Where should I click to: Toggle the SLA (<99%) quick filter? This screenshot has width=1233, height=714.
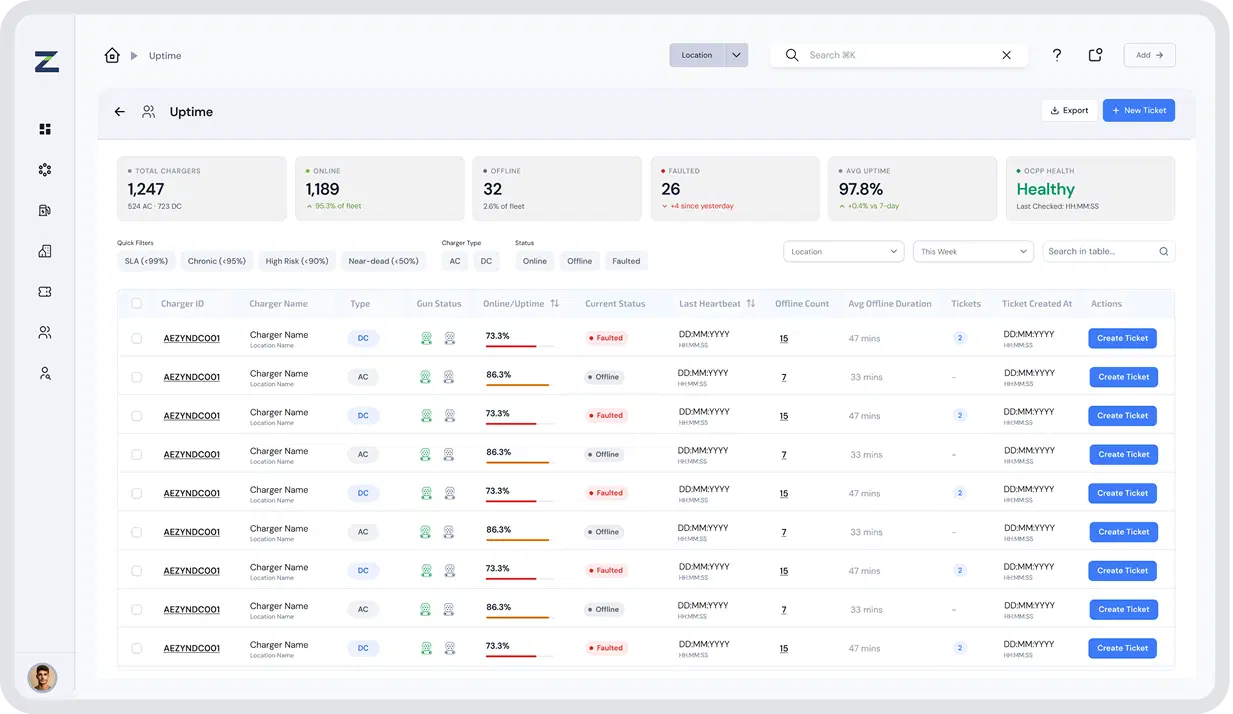[146, 261]
